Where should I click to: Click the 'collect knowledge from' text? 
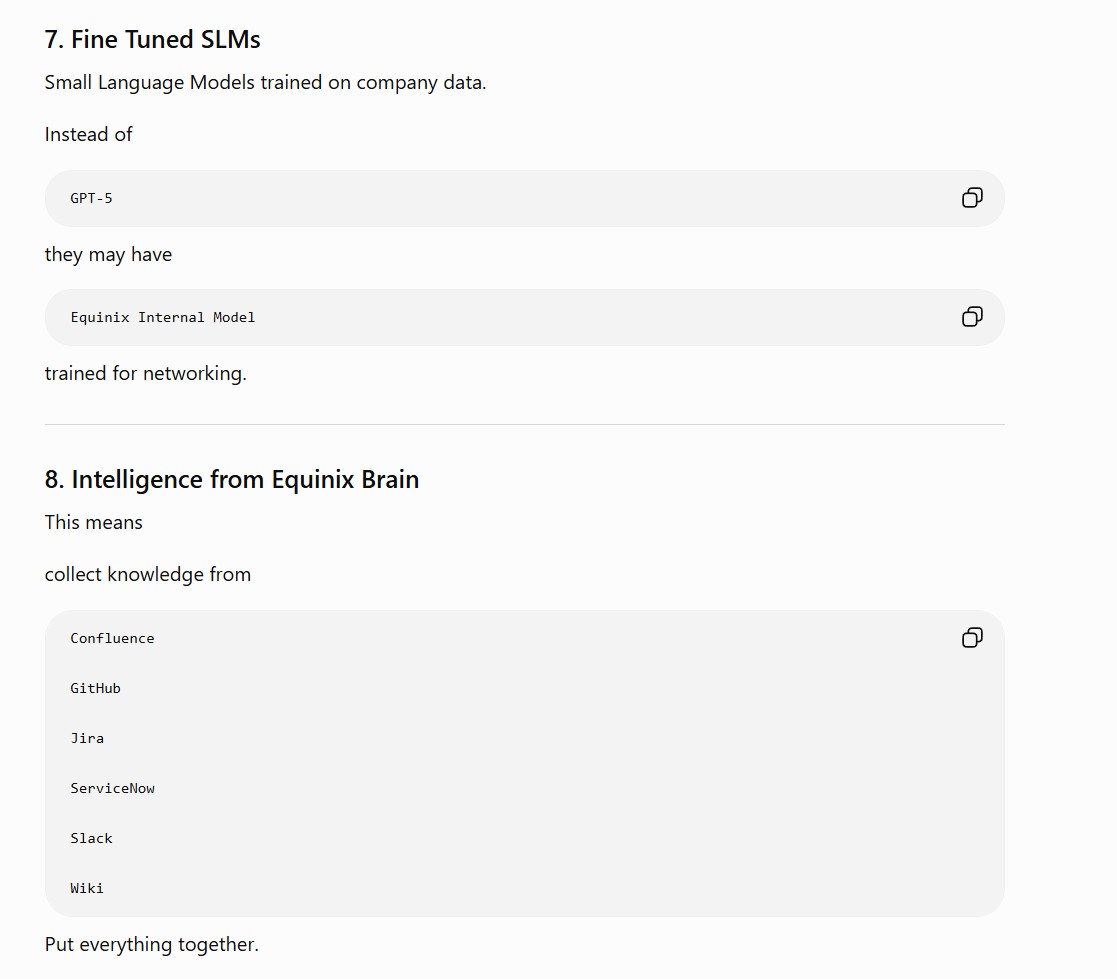click(x=147, y=574)
